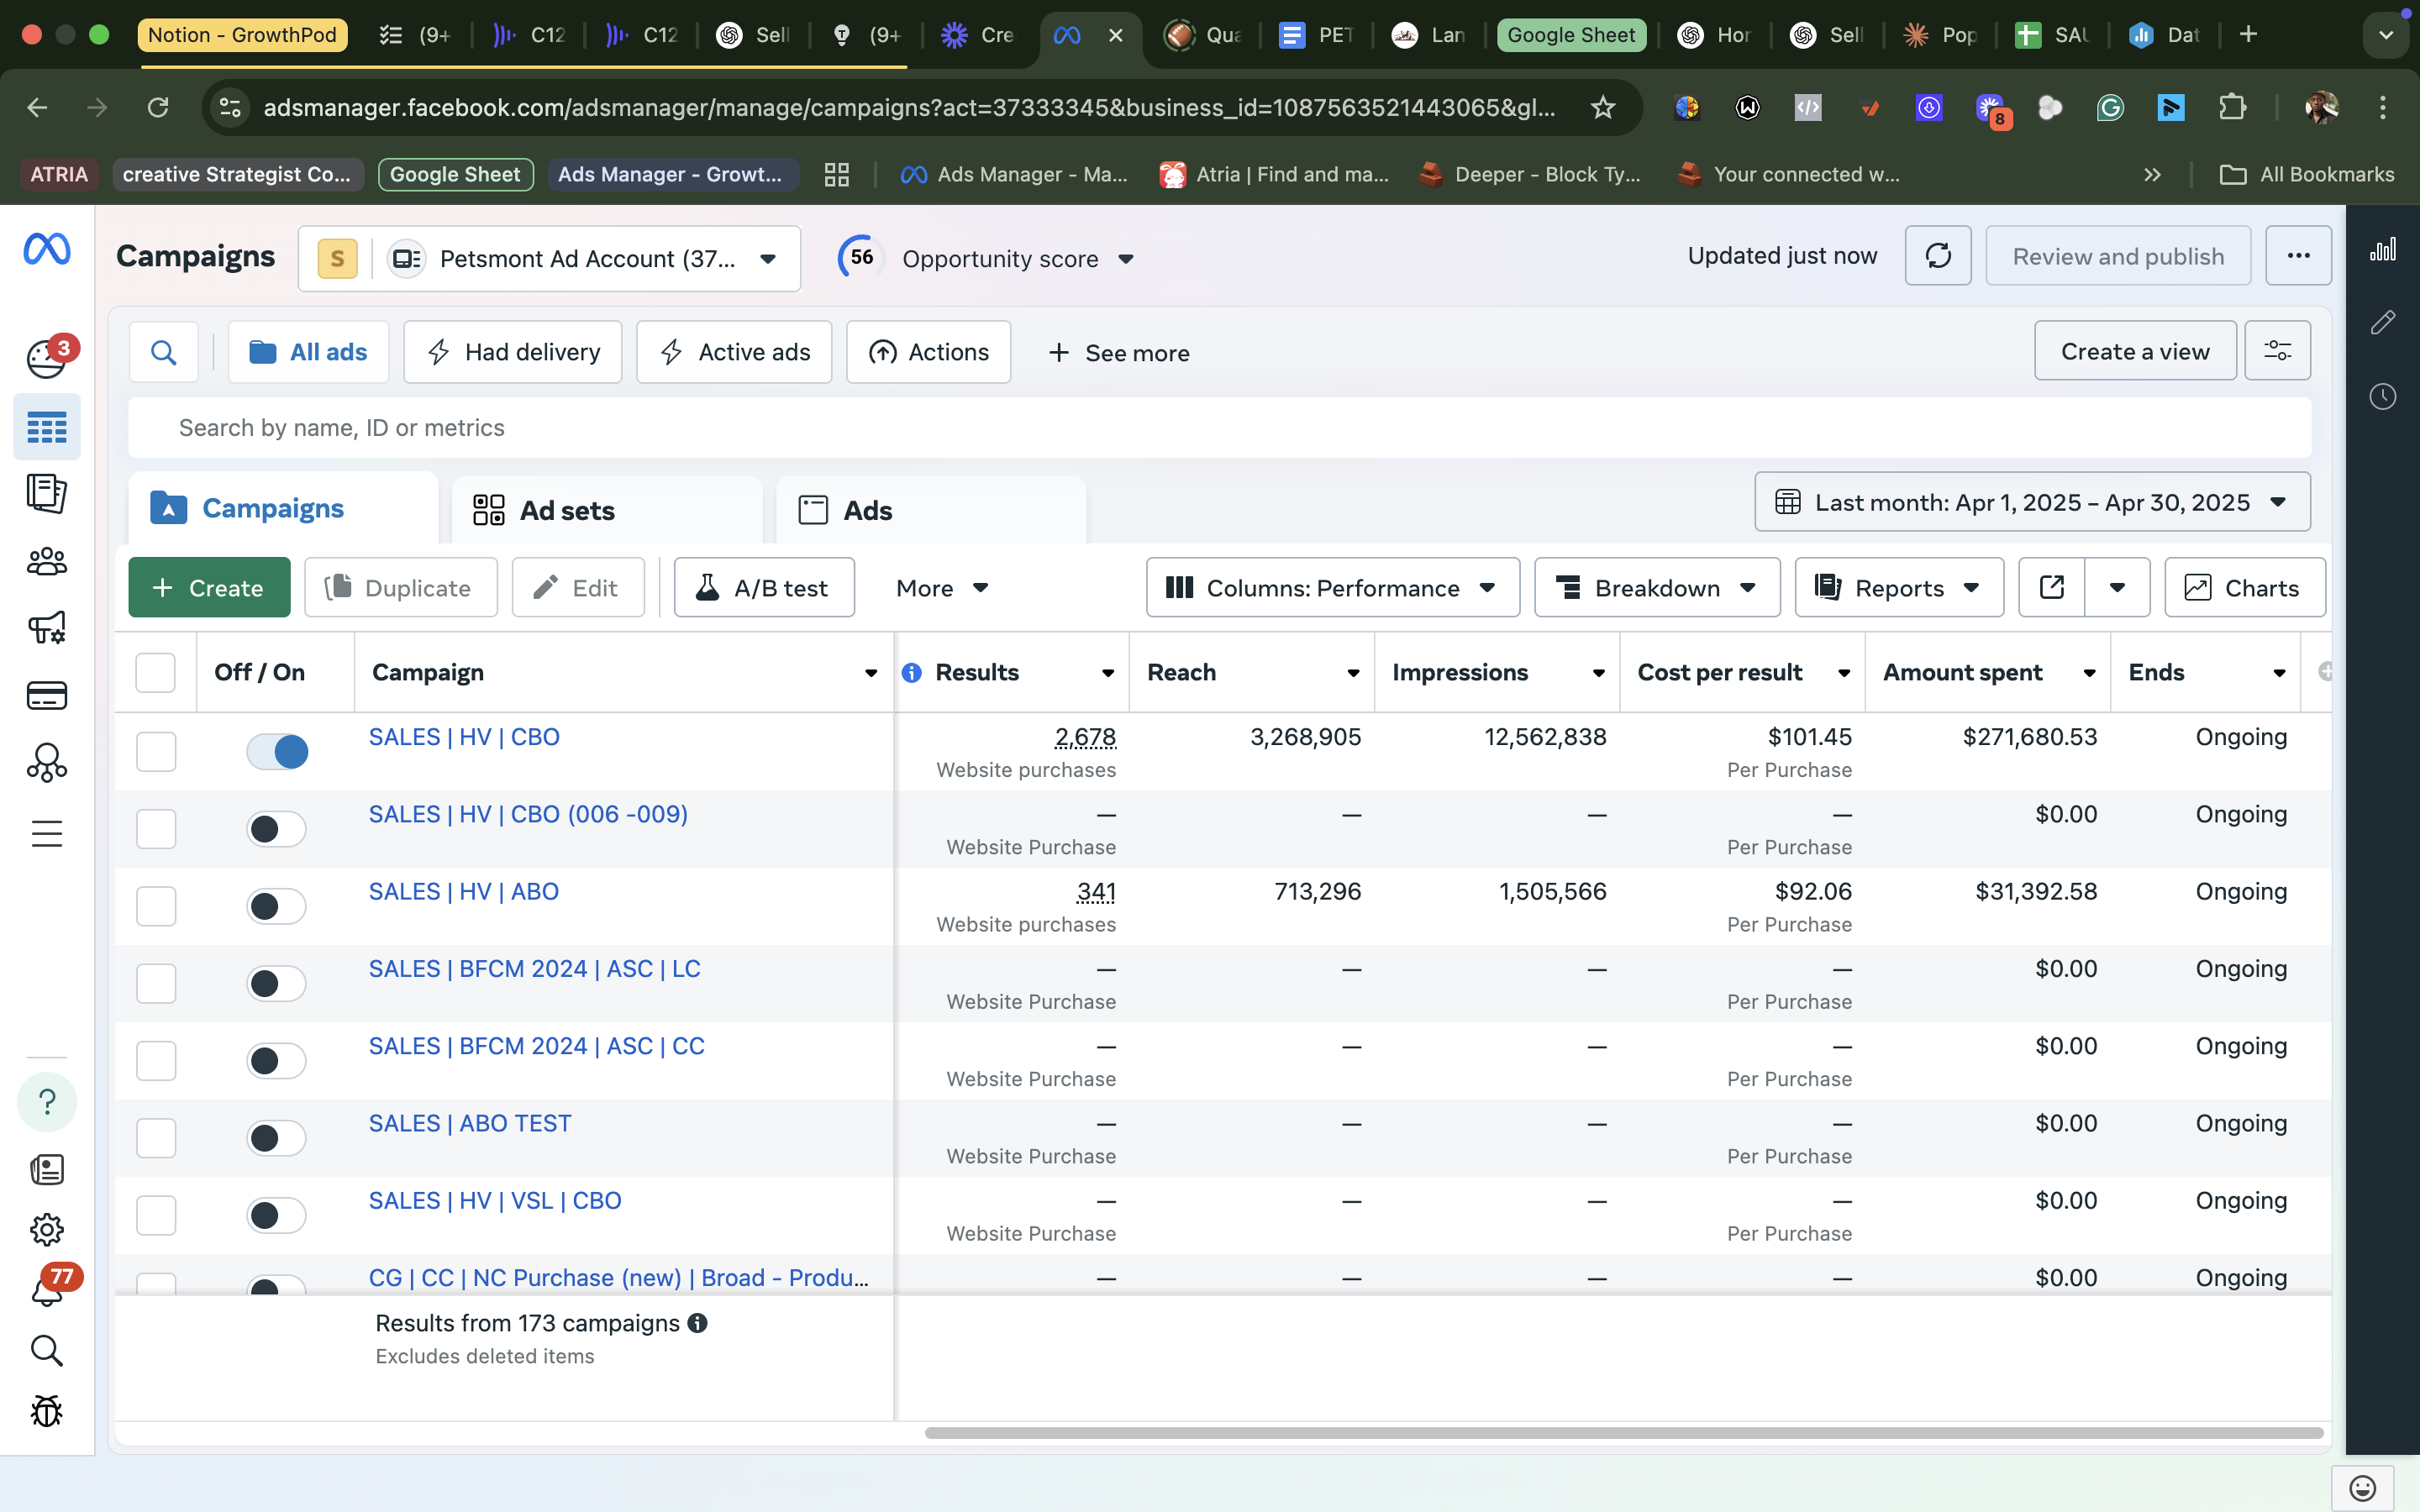Viewport: 2420px width, 1512px height.
Task: Turn on SALES | HV | VSL | CBO toggle
Action: [x=277, y=1215]
